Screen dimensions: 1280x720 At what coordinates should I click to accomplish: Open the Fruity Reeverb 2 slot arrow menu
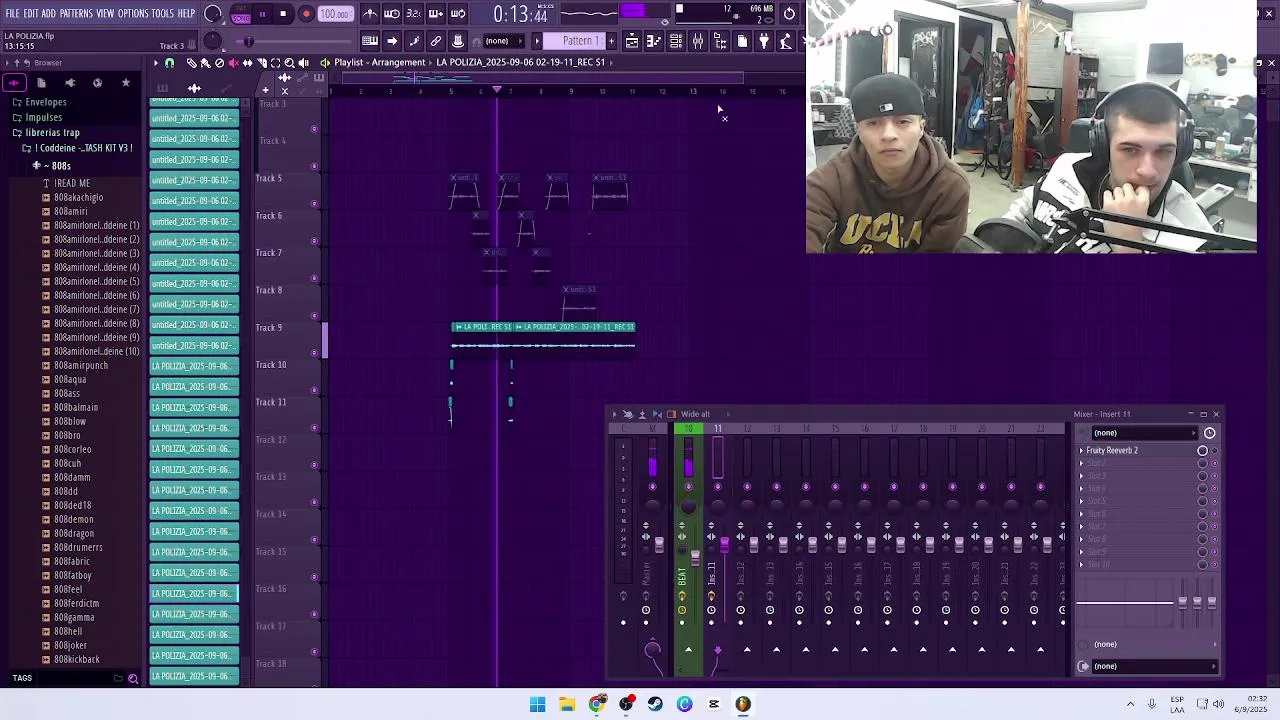[1081, 451]
